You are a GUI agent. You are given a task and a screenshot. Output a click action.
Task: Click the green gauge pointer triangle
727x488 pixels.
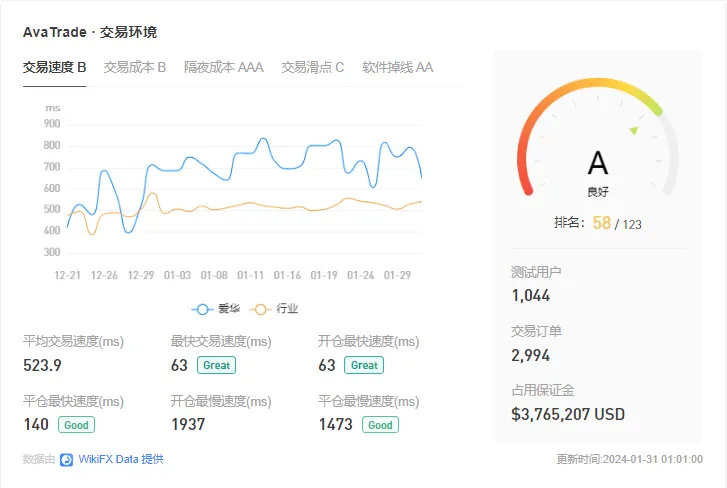(x=634, y=130)
